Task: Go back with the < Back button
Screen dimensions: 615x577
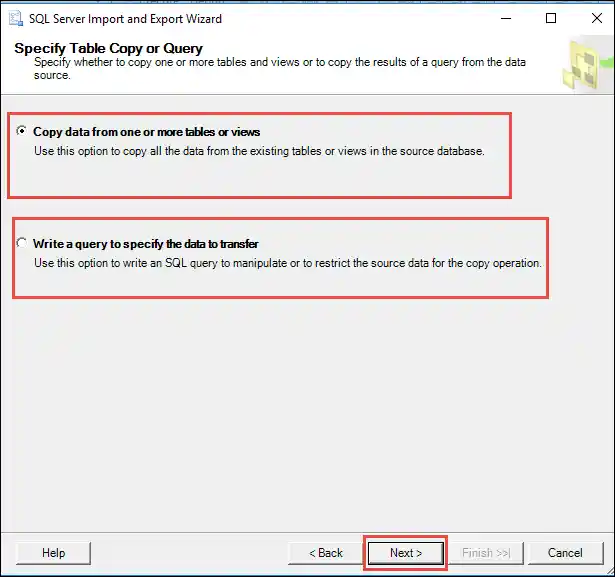Action: (326, 553)
